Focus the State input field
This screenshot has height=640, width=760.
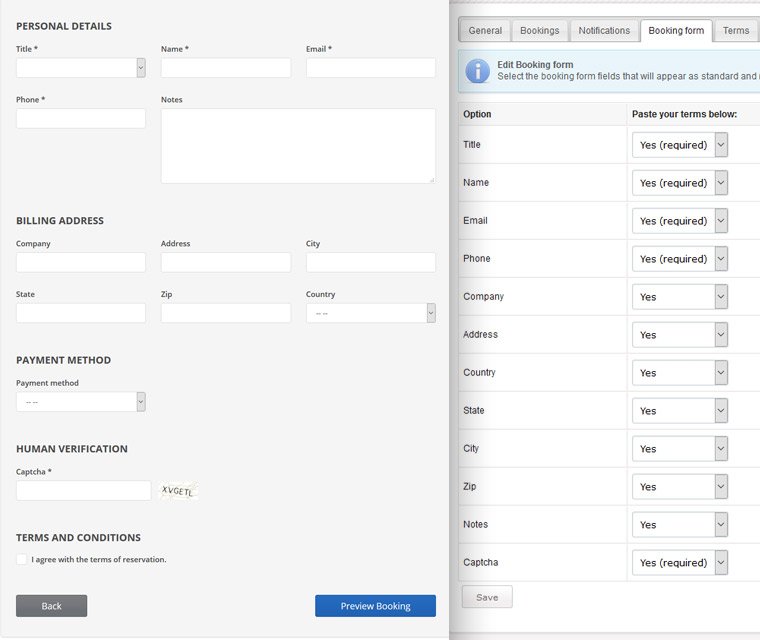(x=81, y=313)
